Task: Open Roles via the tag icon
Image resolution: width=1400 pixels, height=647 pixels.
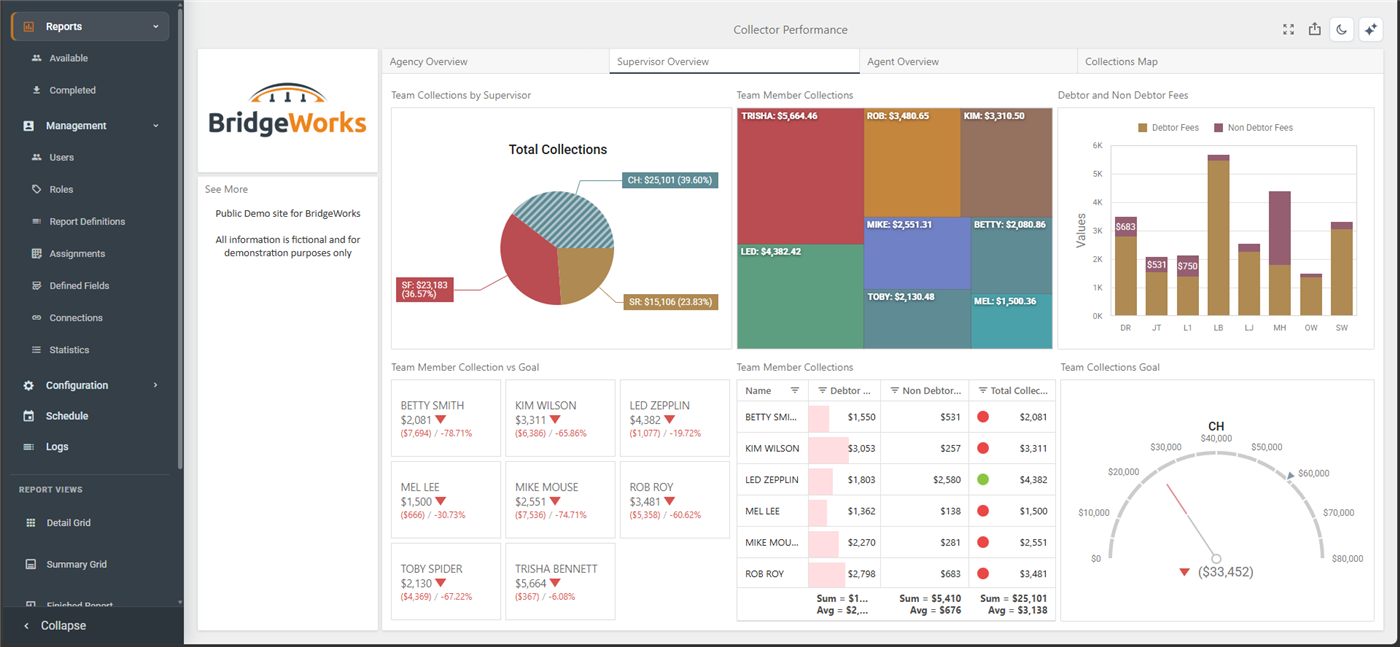Action: coord(37,189)
